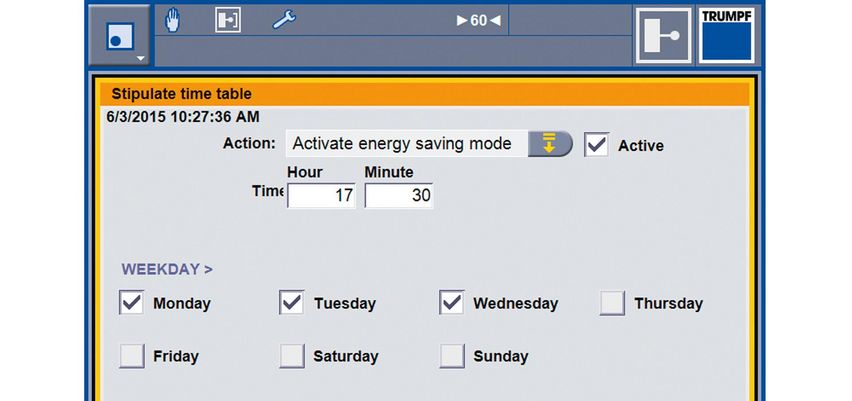The image size is (852, 401).
Task: Enable the Sunday checkbox
Action: [452, 355]
